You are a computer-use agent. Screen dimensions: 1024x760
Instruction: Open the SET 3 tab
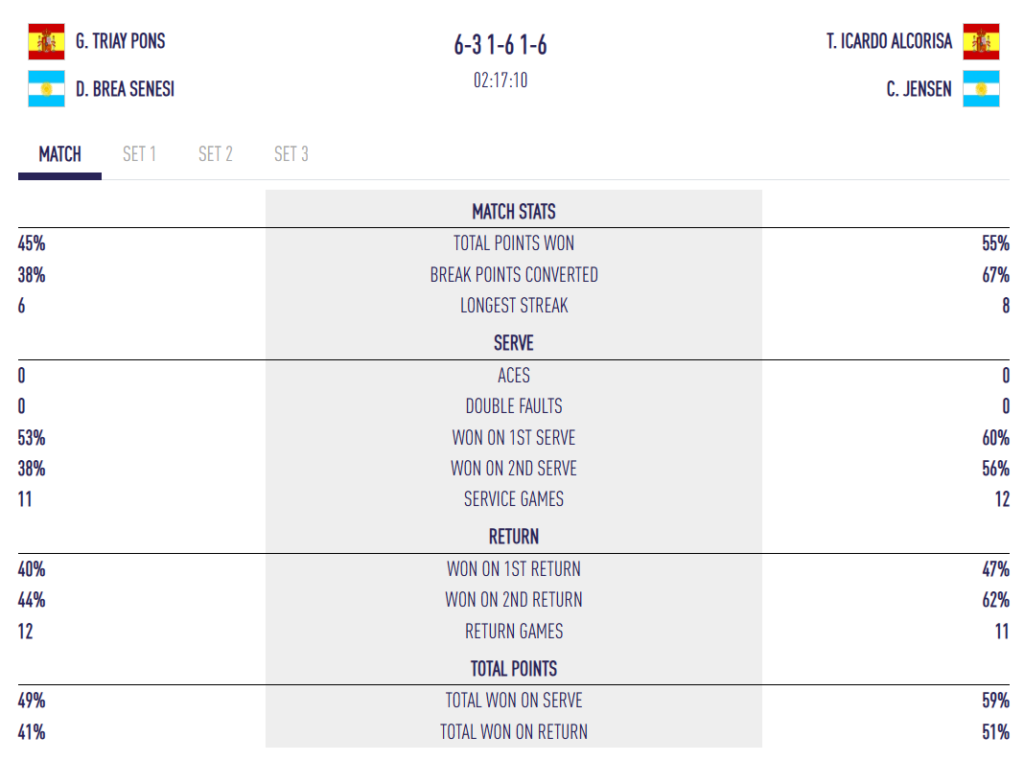[291, 154]
